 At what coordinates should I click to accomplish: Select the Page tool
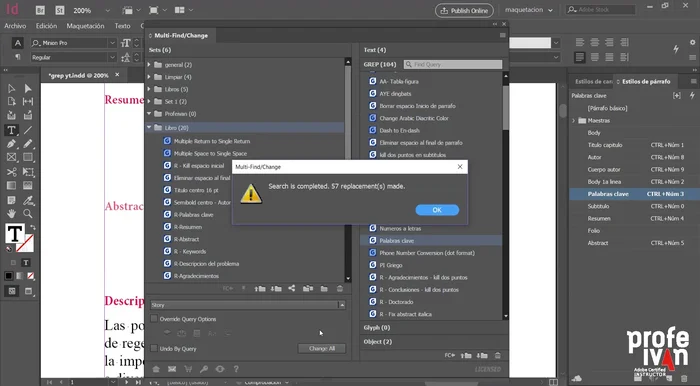coord(11,102)
